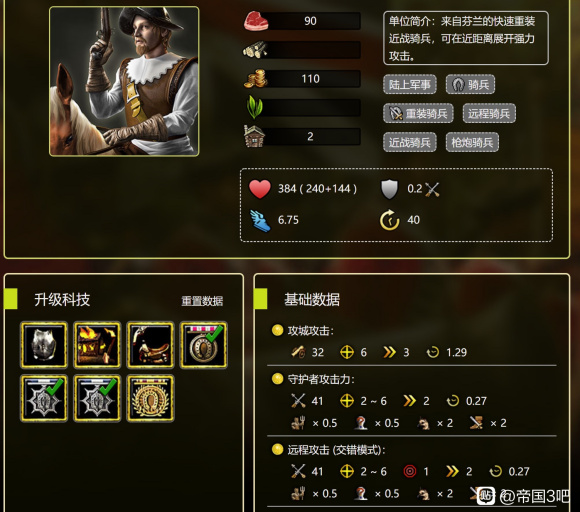The width and height of the screenshot is (580, 512).
Task: Select the silver breastplate armor upgrade
Action: 44,345
